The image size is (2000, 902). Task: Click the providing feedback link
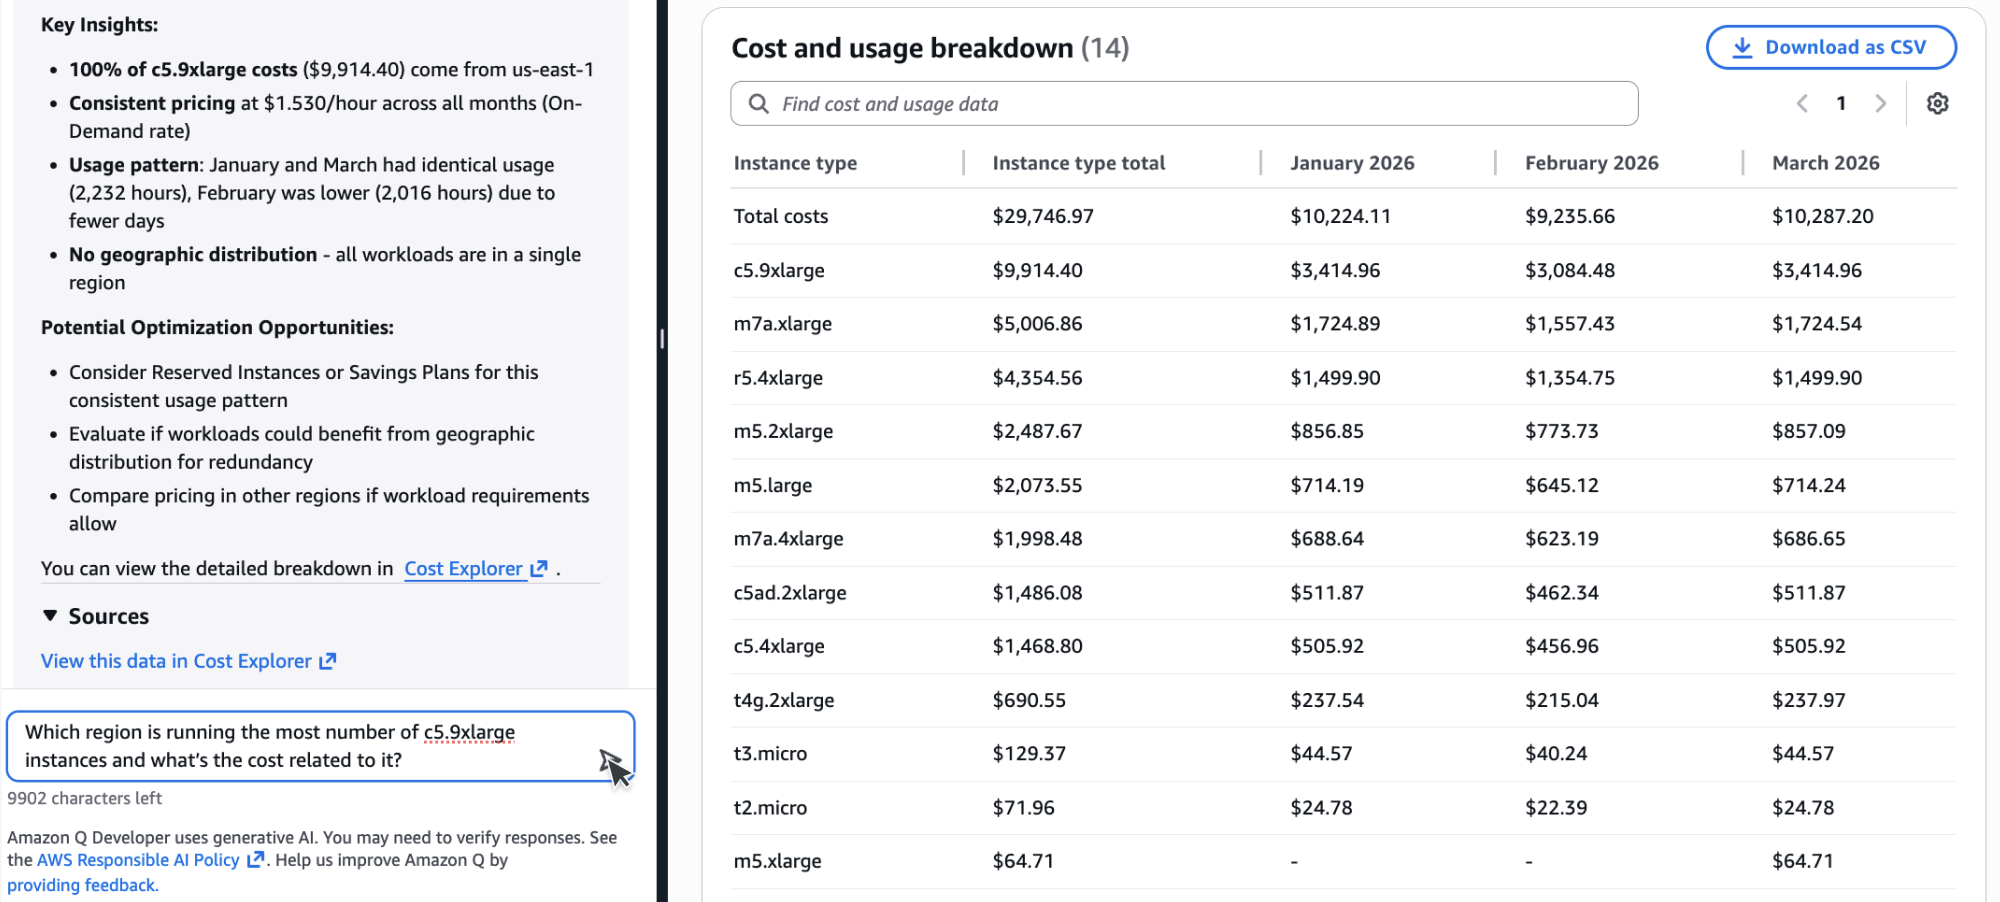point(83,884)
